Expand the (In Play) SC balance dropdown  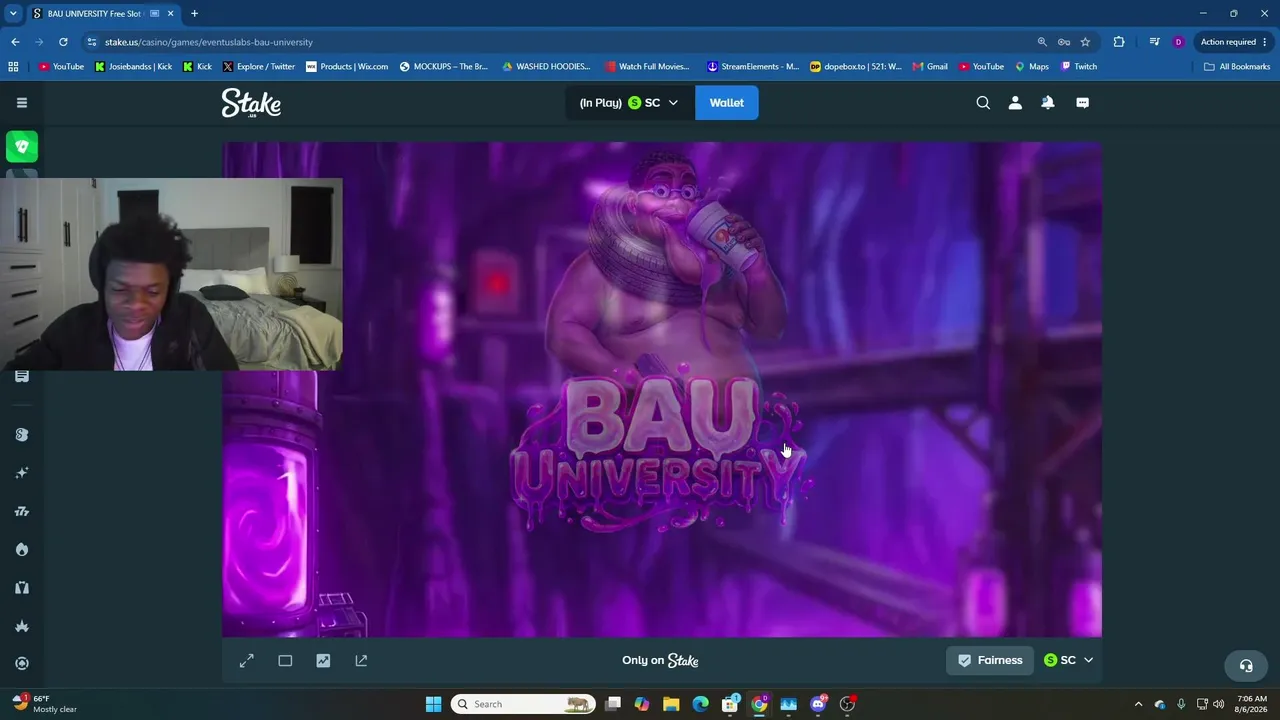coord(630,103)
